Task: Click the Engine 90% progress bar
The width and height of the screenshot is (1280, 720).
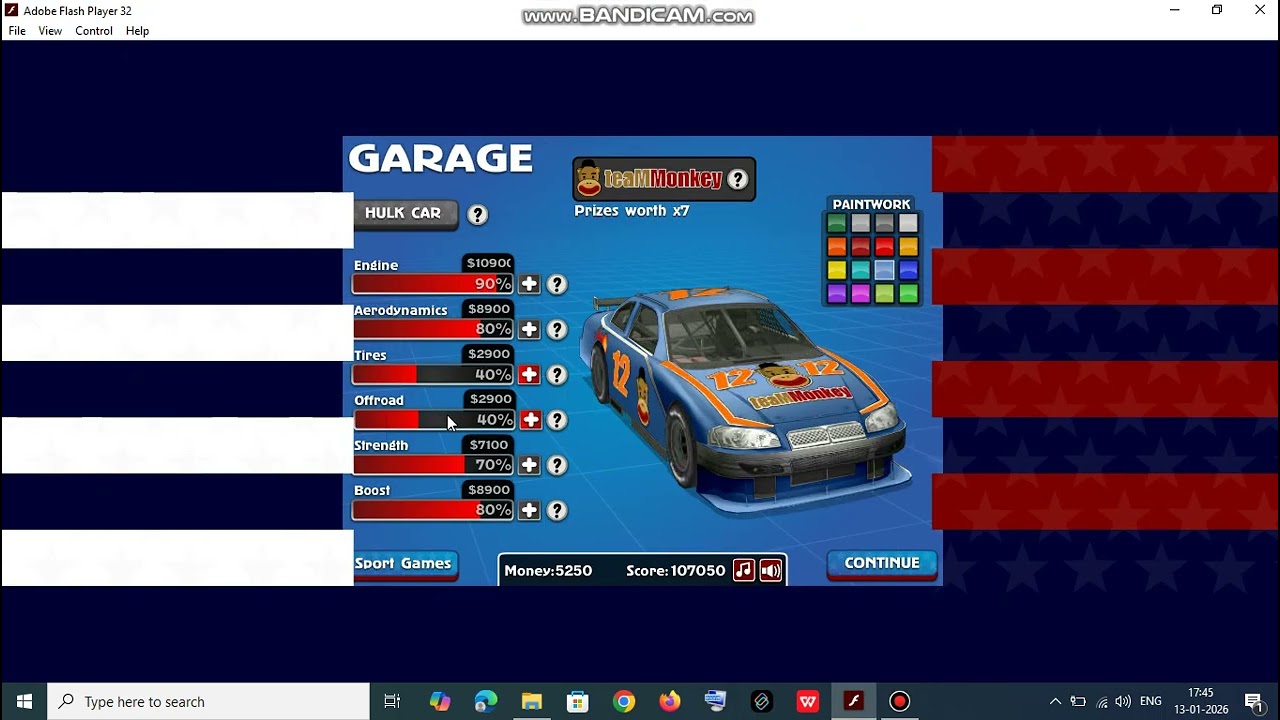Action: click(433, 284)
